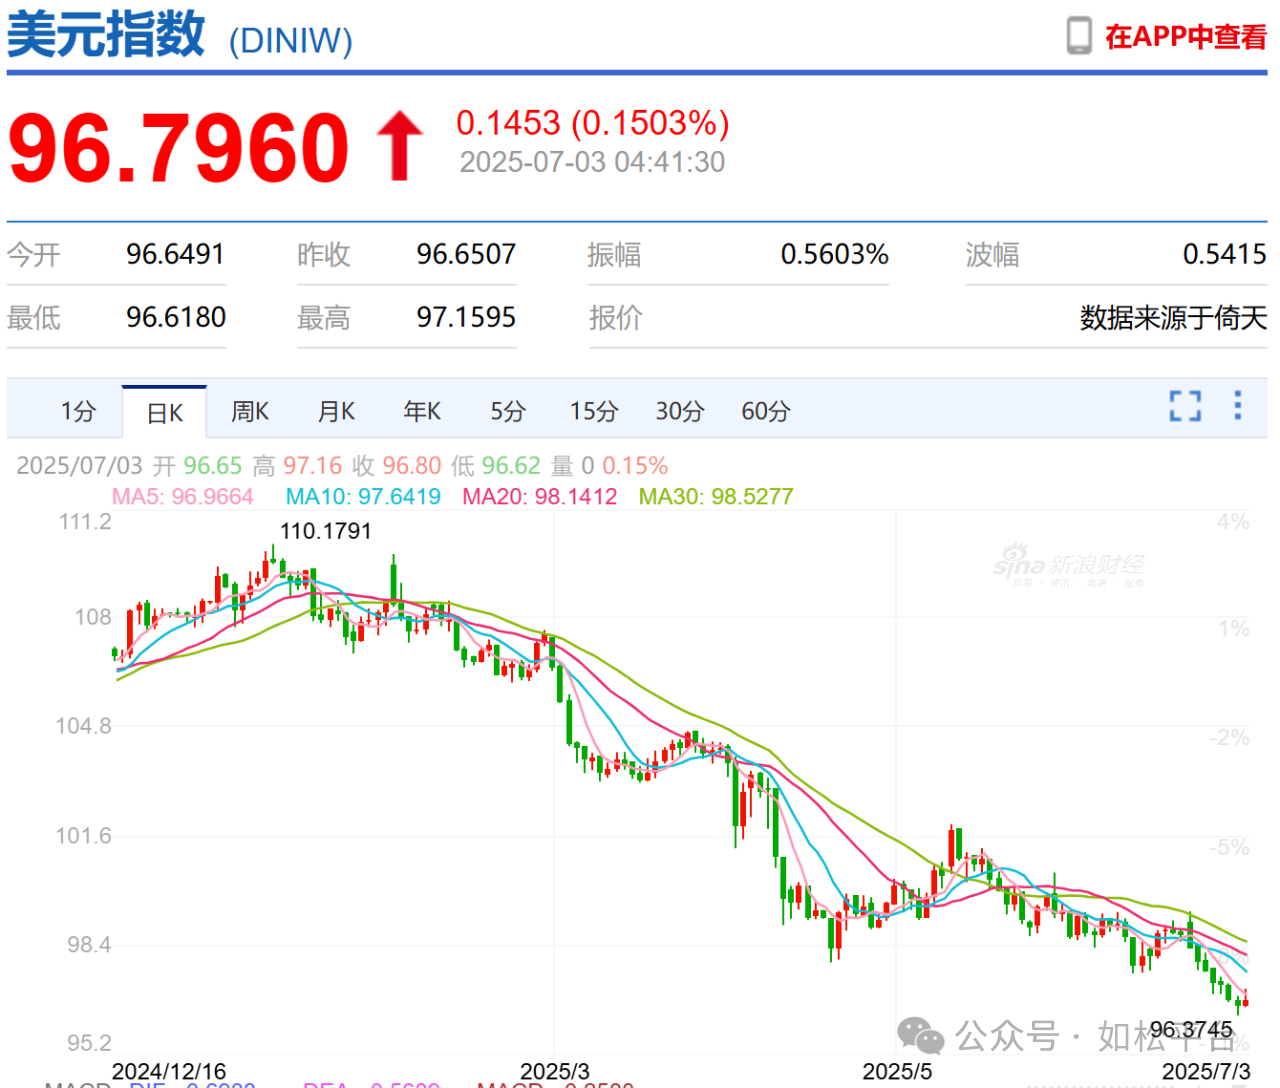Switch to the 周K chart tab
1280x1088 pixels.
(x=250, y=411)
